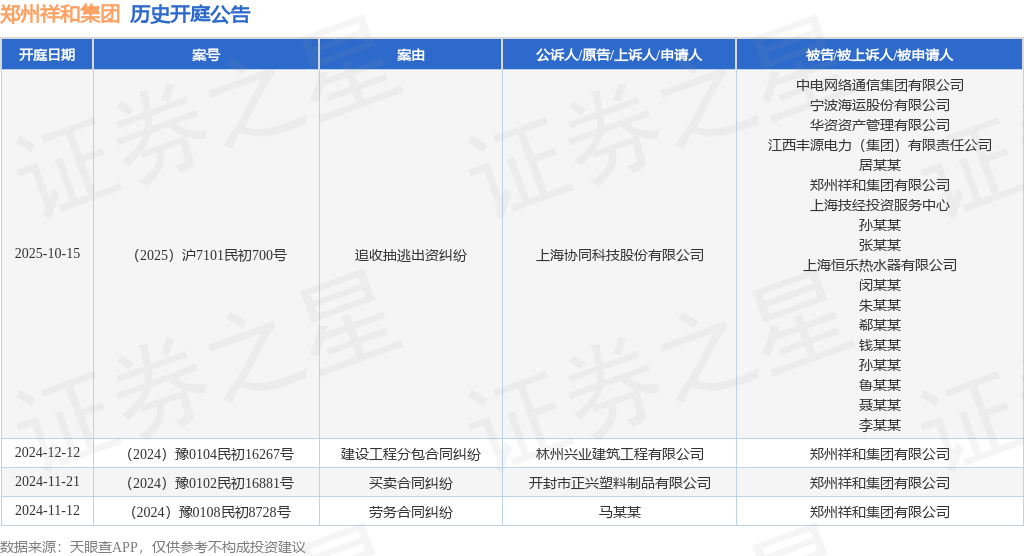
Task: Click the date 2024-11-12
Action: [x=47, y=510]
